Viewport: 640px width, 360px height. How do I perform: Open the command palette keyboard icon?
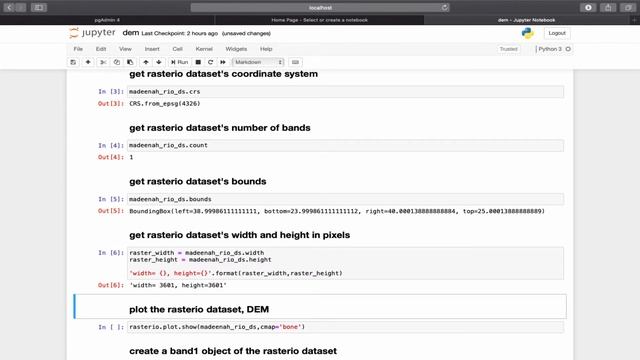pyautogui.click(x=295, y=62)
